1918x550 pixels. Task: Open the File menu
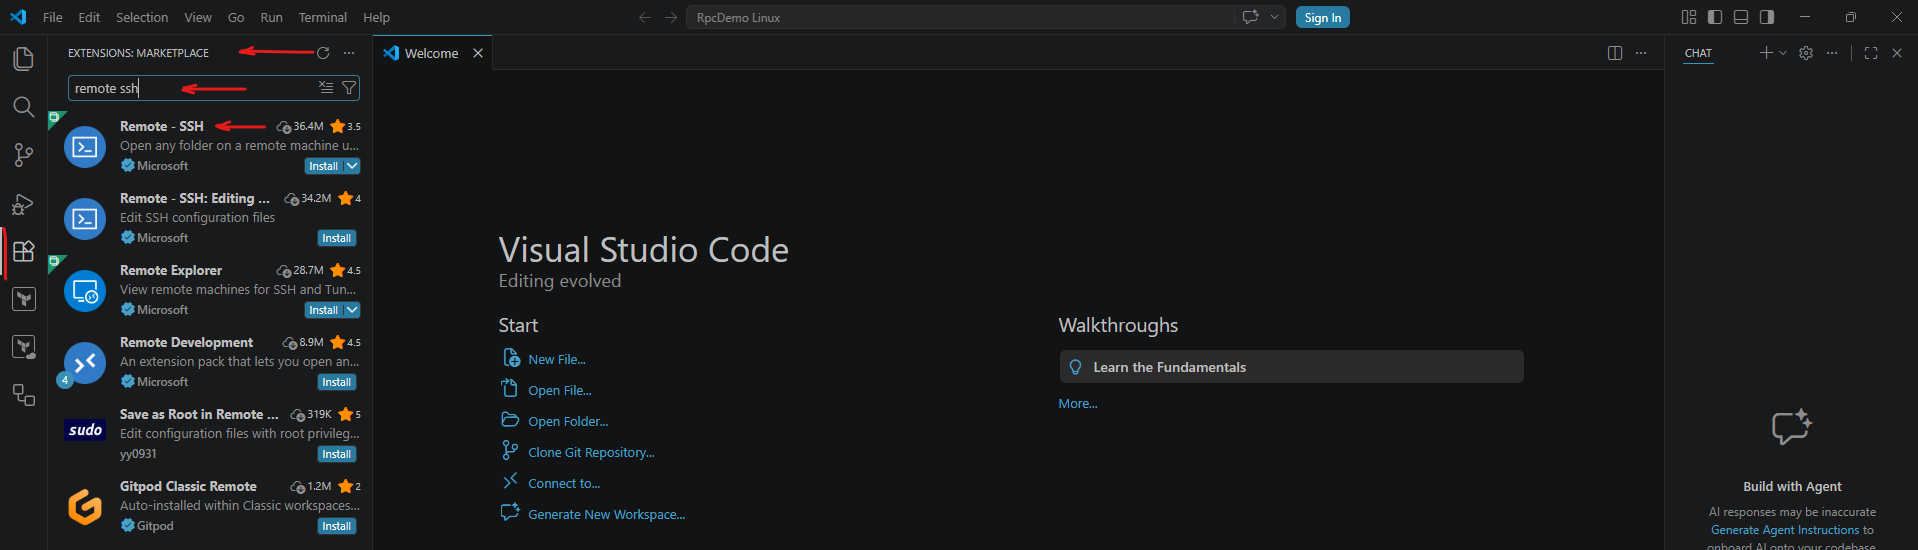(53, 17)
